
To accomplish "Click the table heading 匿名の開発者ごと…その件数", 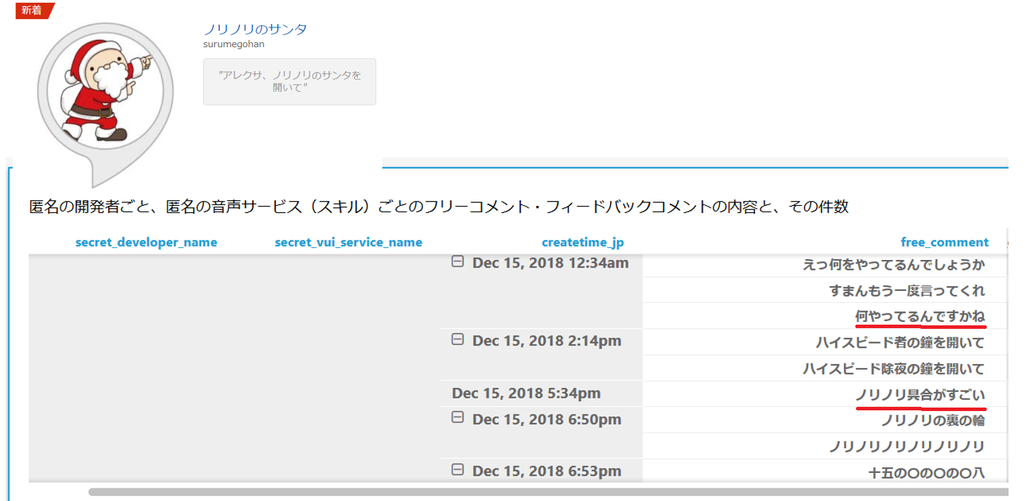I will pos(439,207).
